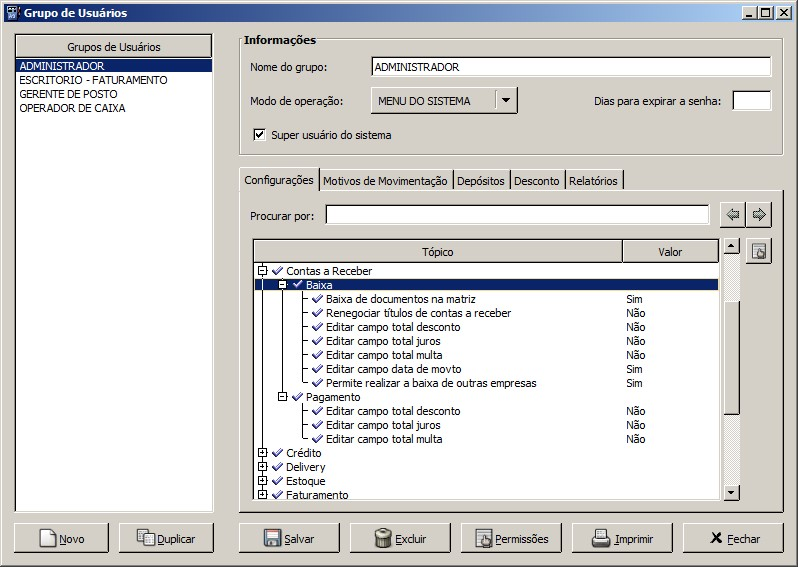The height and width of the screenshot is (567, 798).
Task: Collapse the Baixa tree node
Action: [x=282, y=285]
